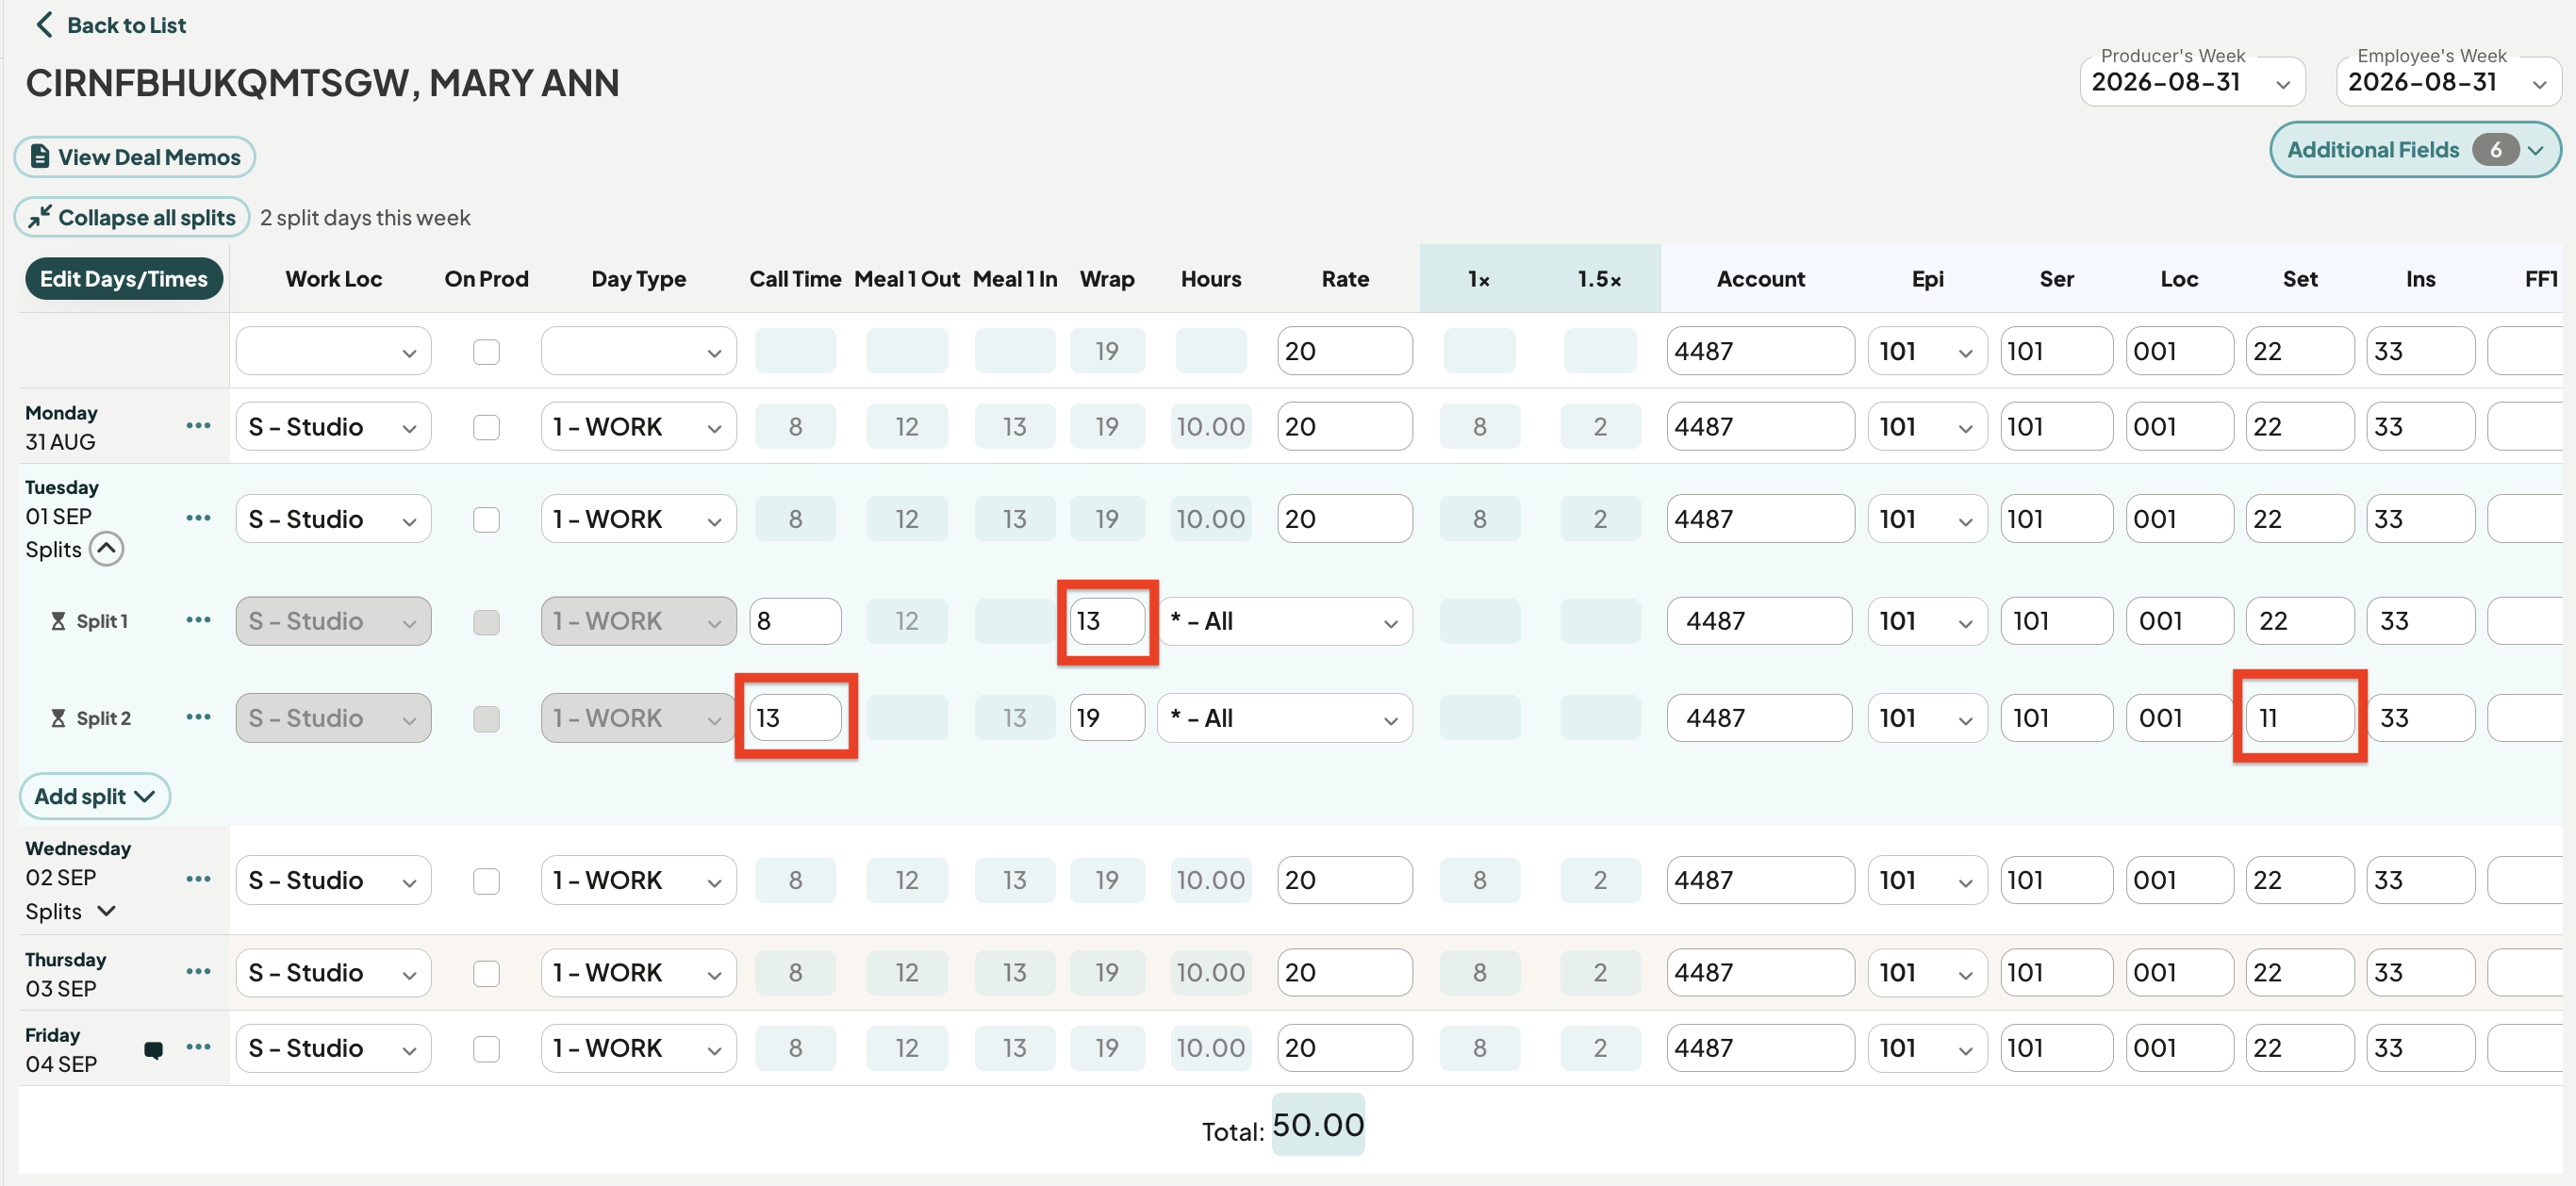The image size is (2576, 1186).
Task: Click Edit Days/Times button
Action: click(124, 278)
